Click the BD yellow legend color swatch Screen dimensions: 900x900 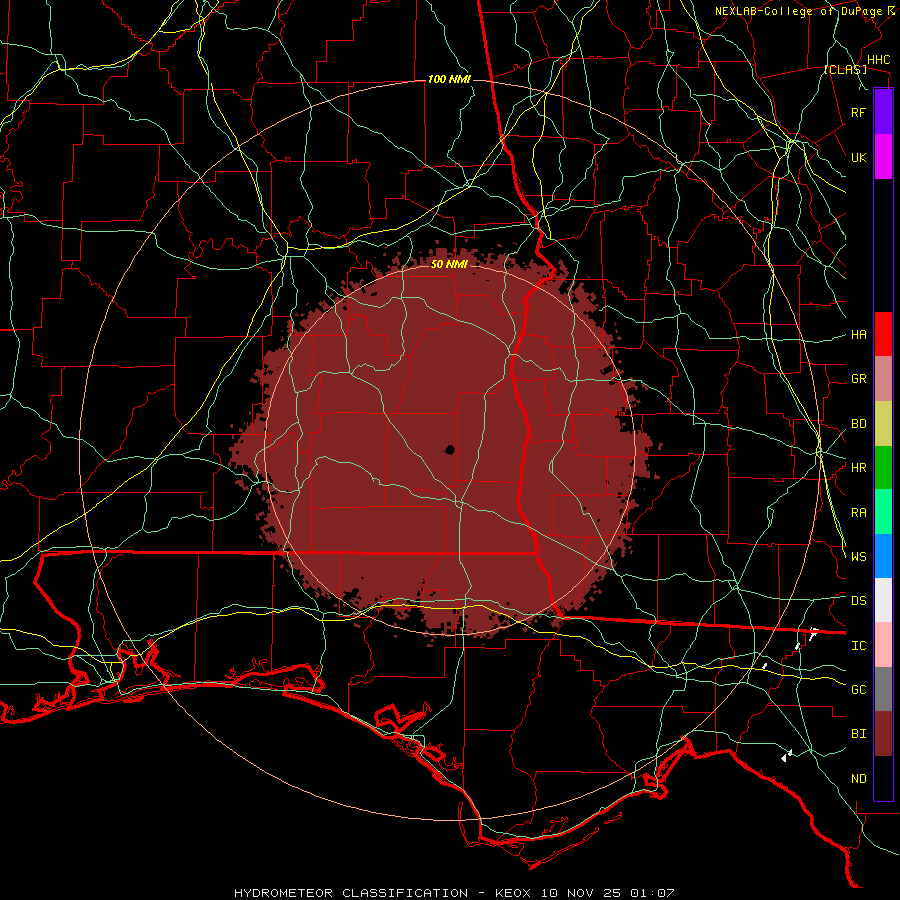(883, 423)
